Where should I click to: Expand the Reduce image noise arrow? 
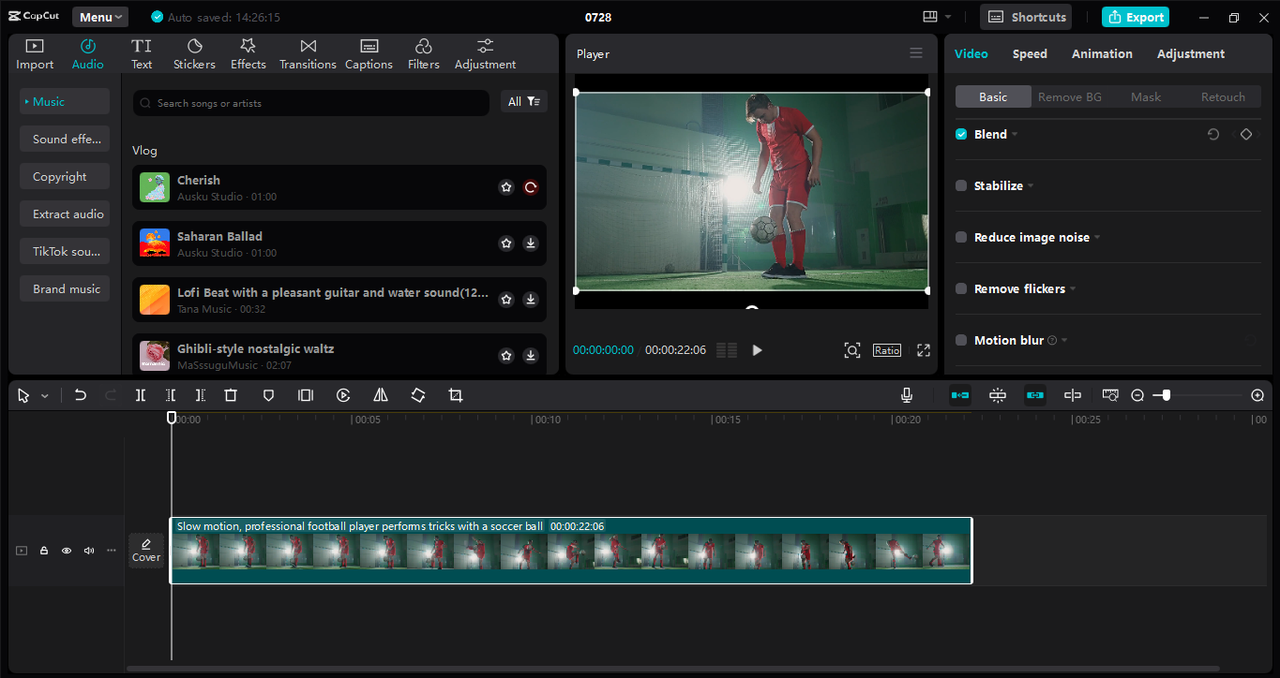1097,238
